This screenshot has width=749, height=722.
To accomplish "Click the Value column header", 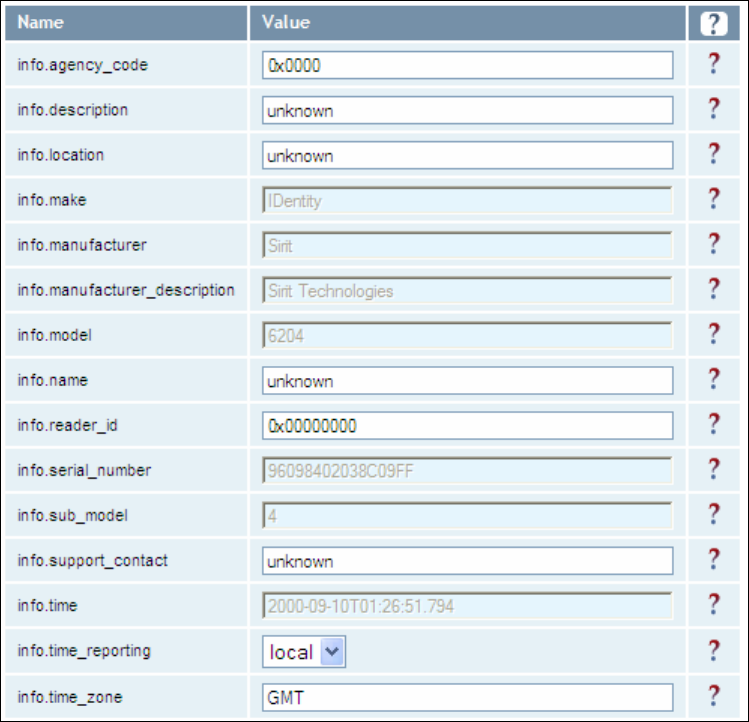I will coord(468,23).
